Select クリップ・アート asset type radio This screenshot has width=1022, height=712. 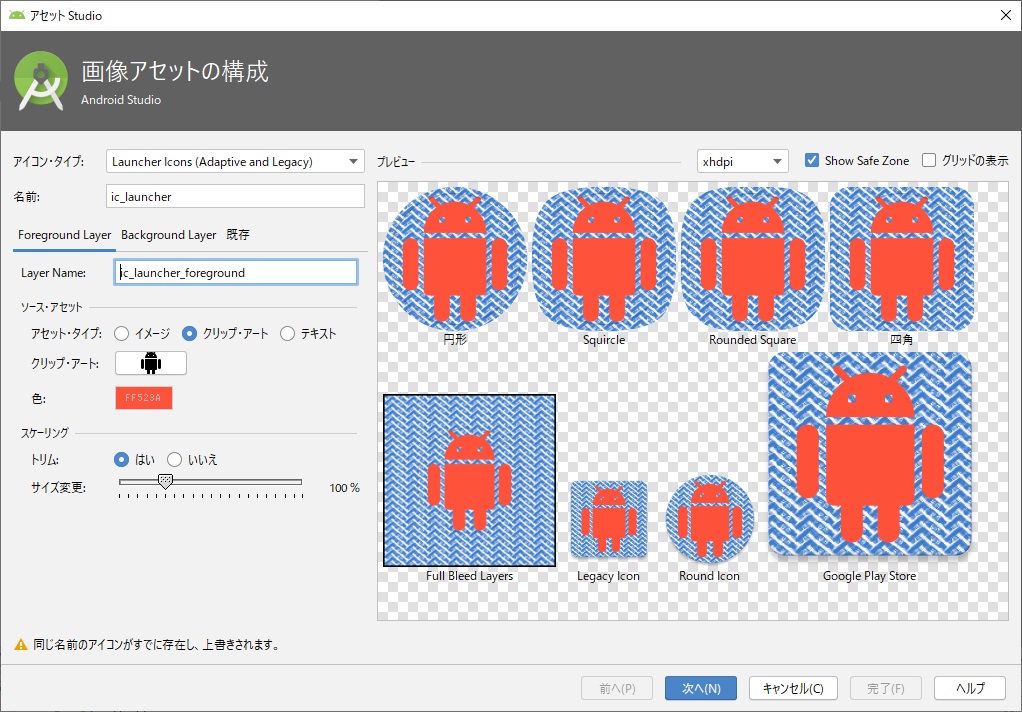(189, 334)
